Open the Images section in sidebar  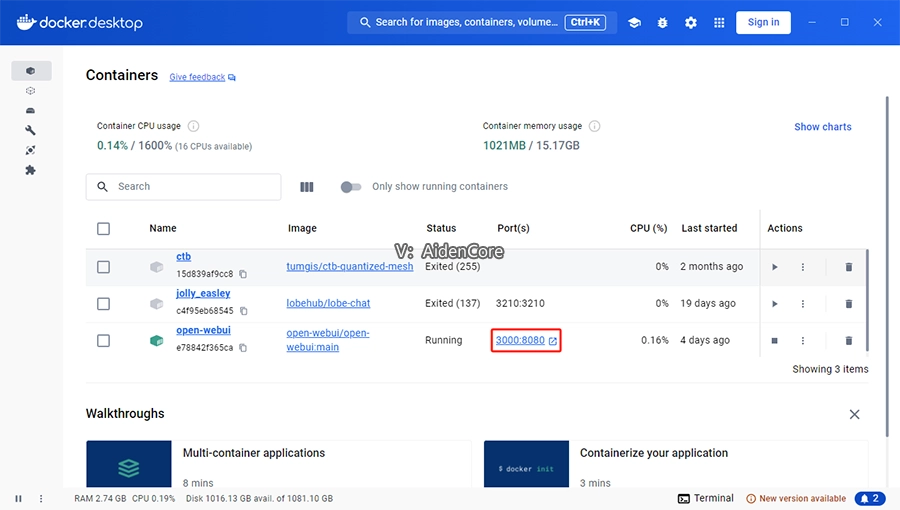(30, 91)
